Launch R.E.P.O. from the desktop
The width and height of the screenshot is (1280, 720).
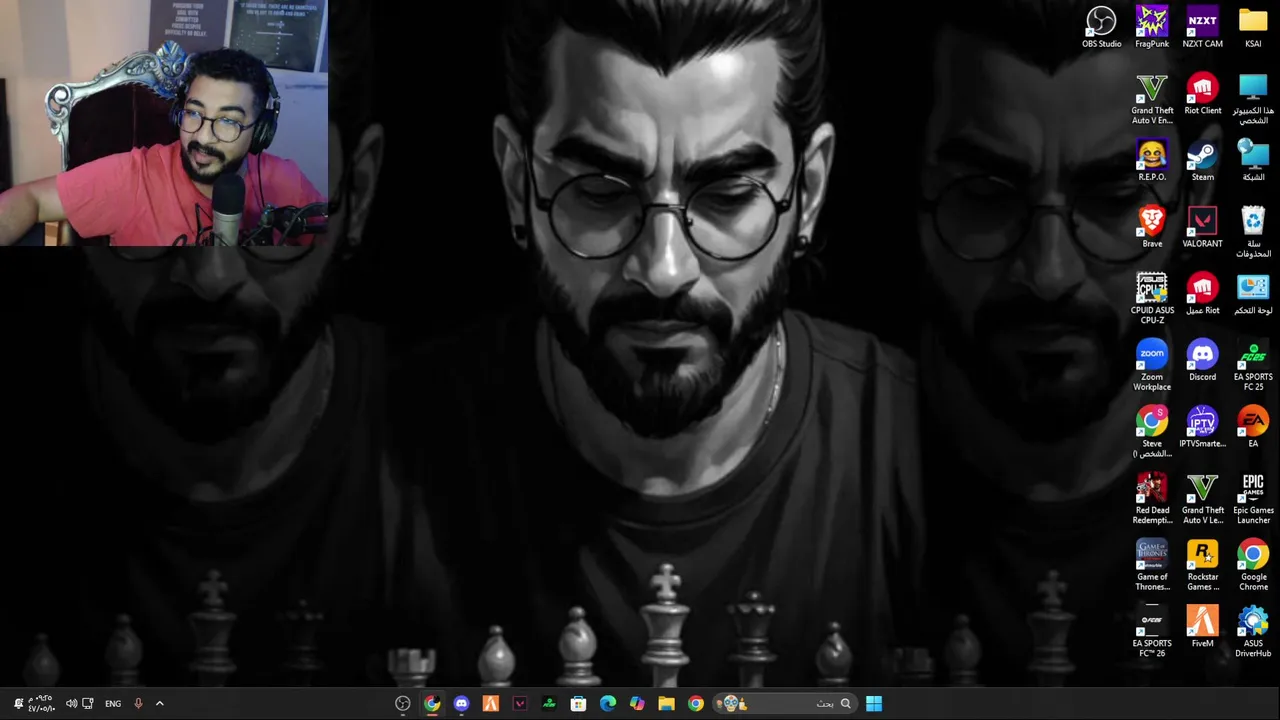pyautogui.click(x=1152, y=160)
